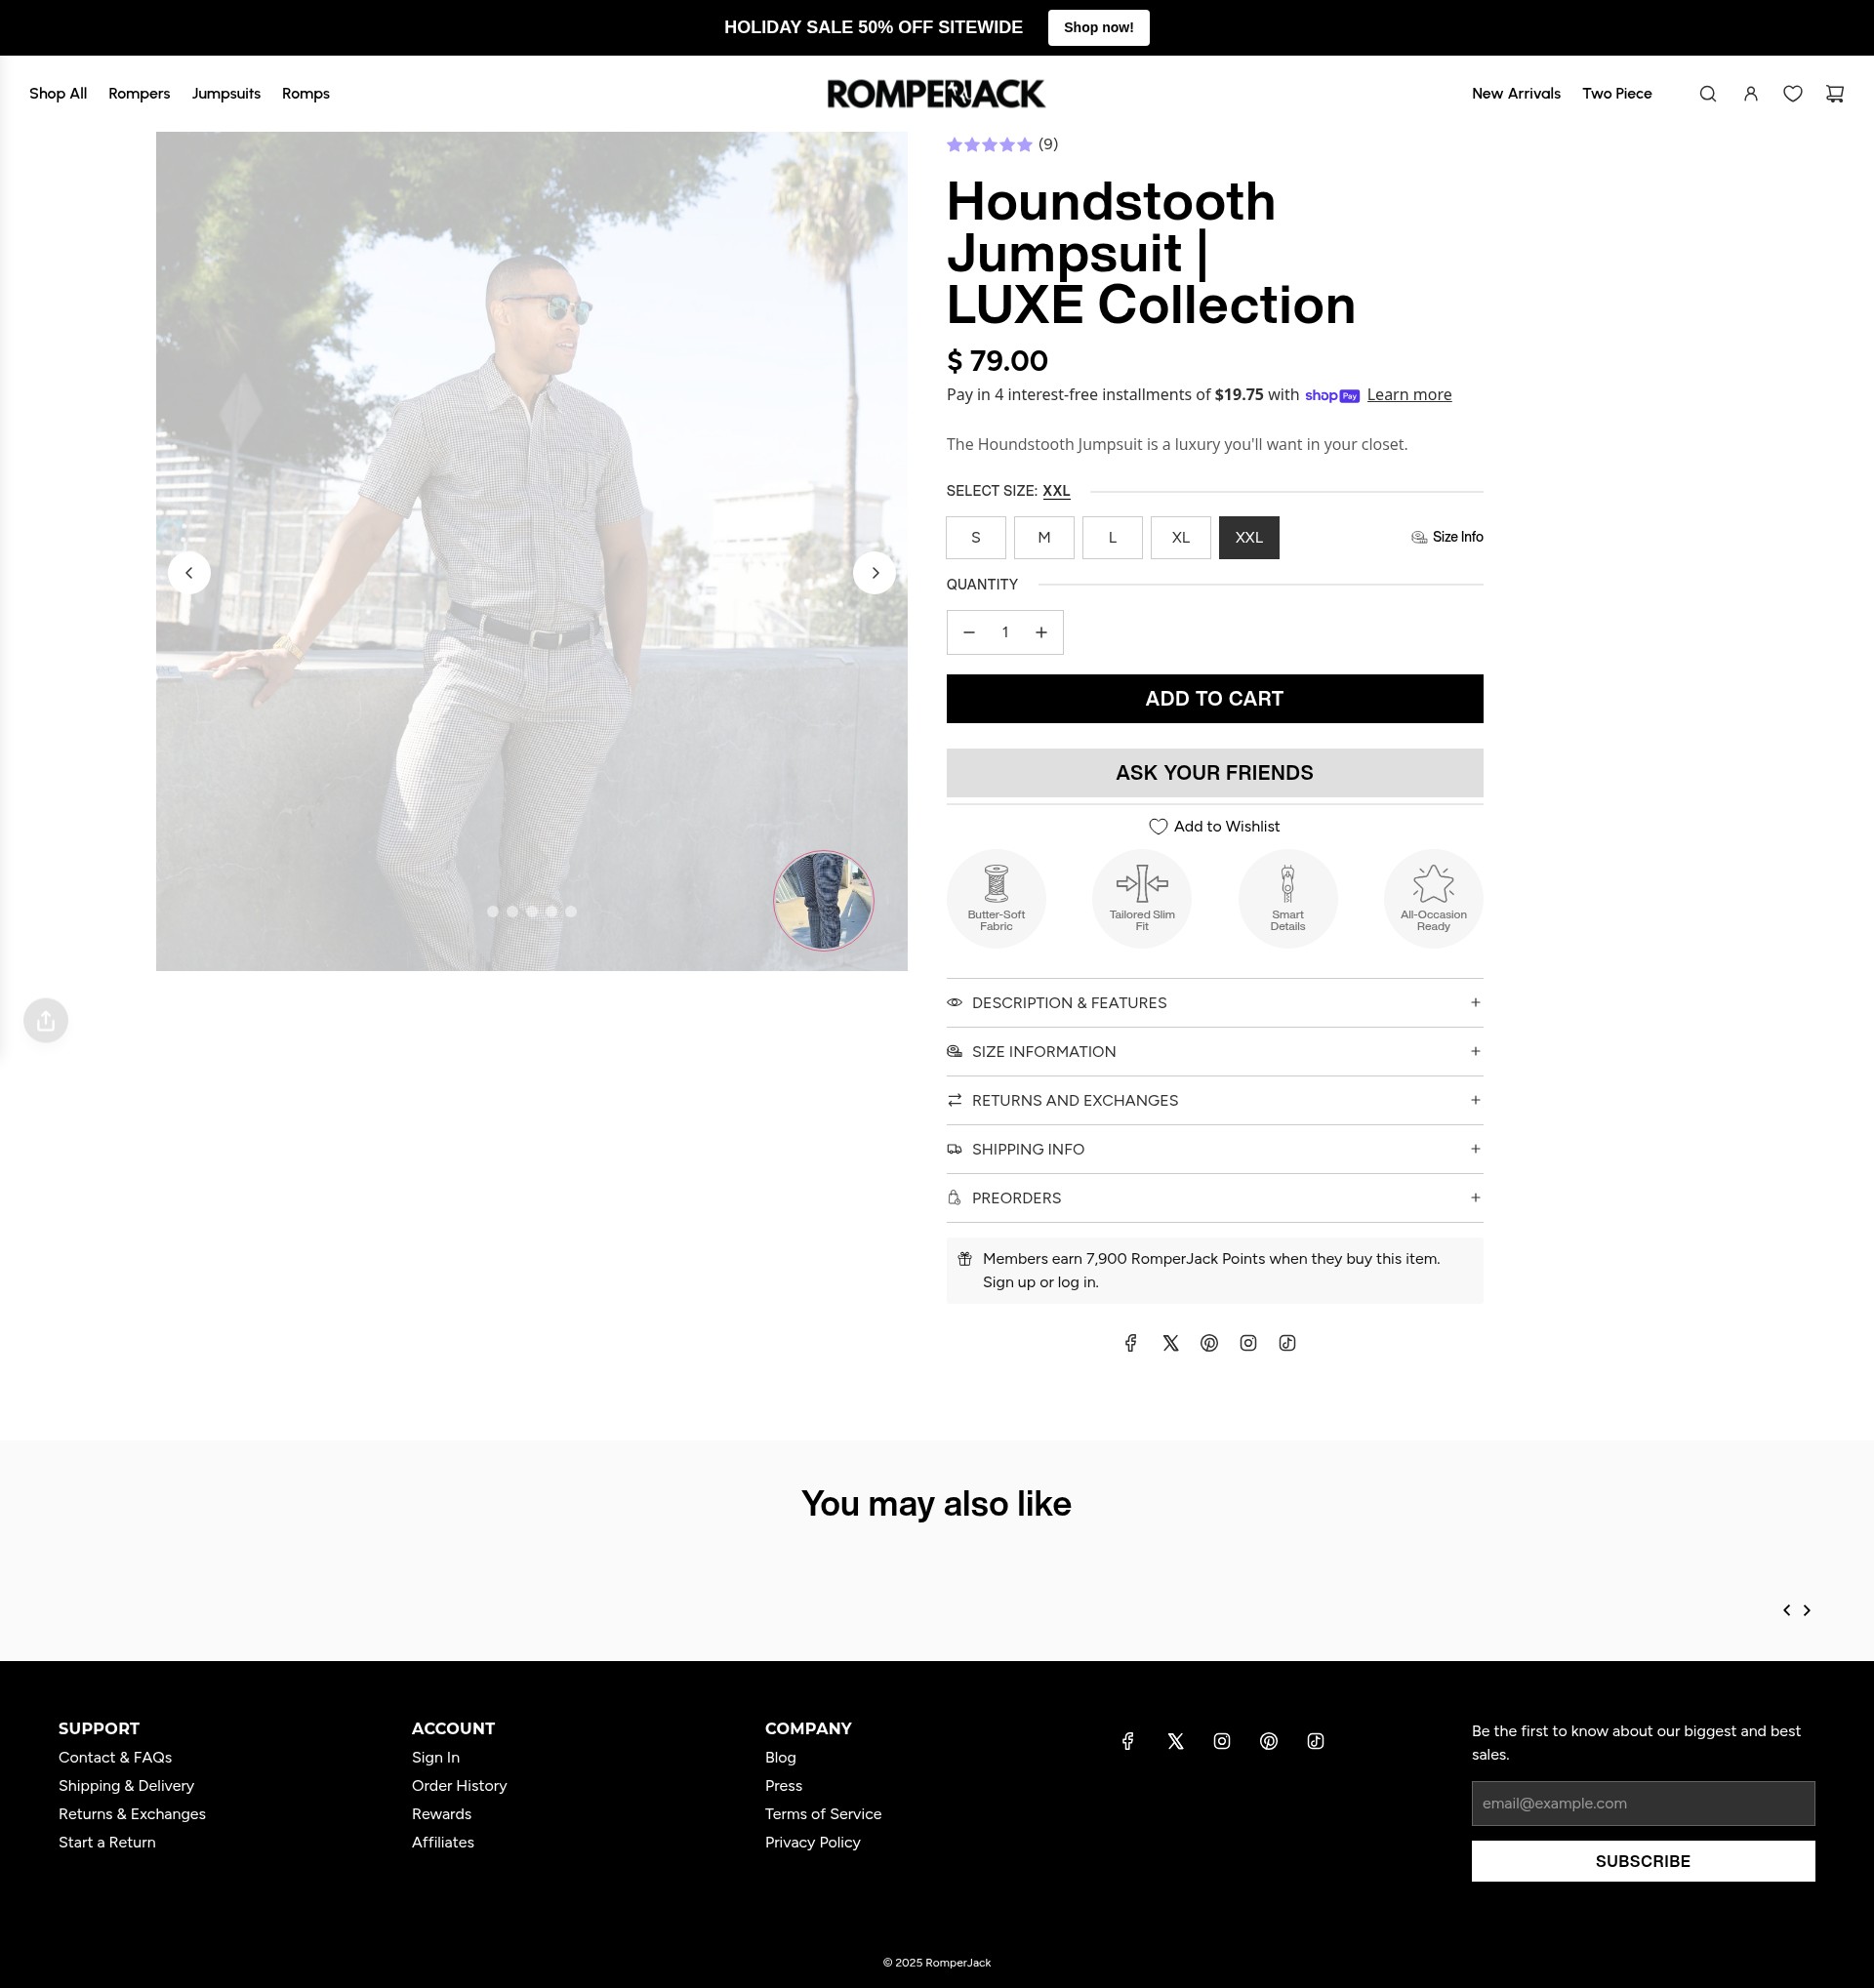The image size is (1874, 1988).
Task: Select size XL
Action: [x=1181, y=538]
